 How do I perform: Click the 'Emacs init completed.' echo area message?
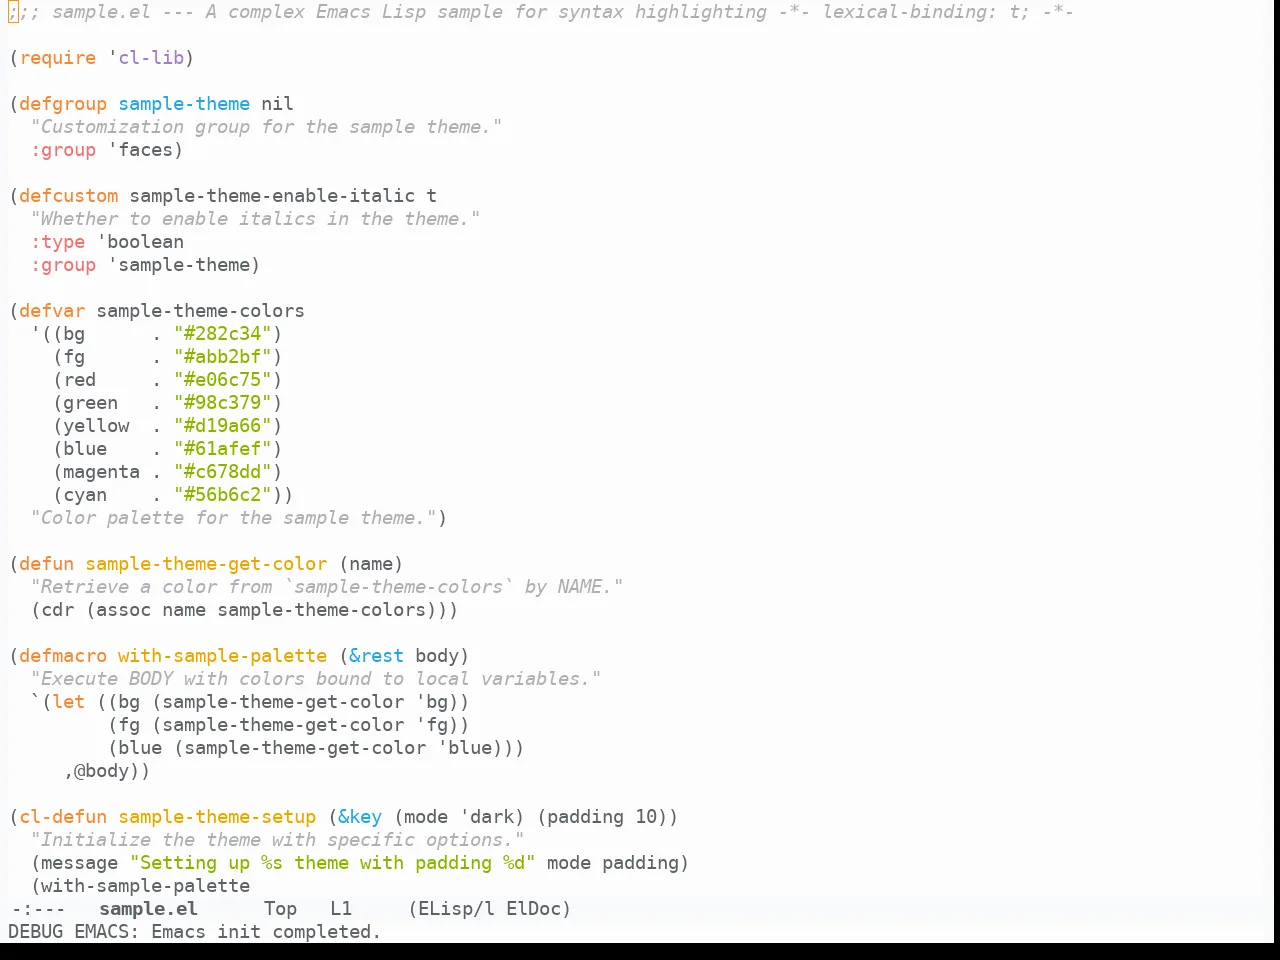(266, 932)
